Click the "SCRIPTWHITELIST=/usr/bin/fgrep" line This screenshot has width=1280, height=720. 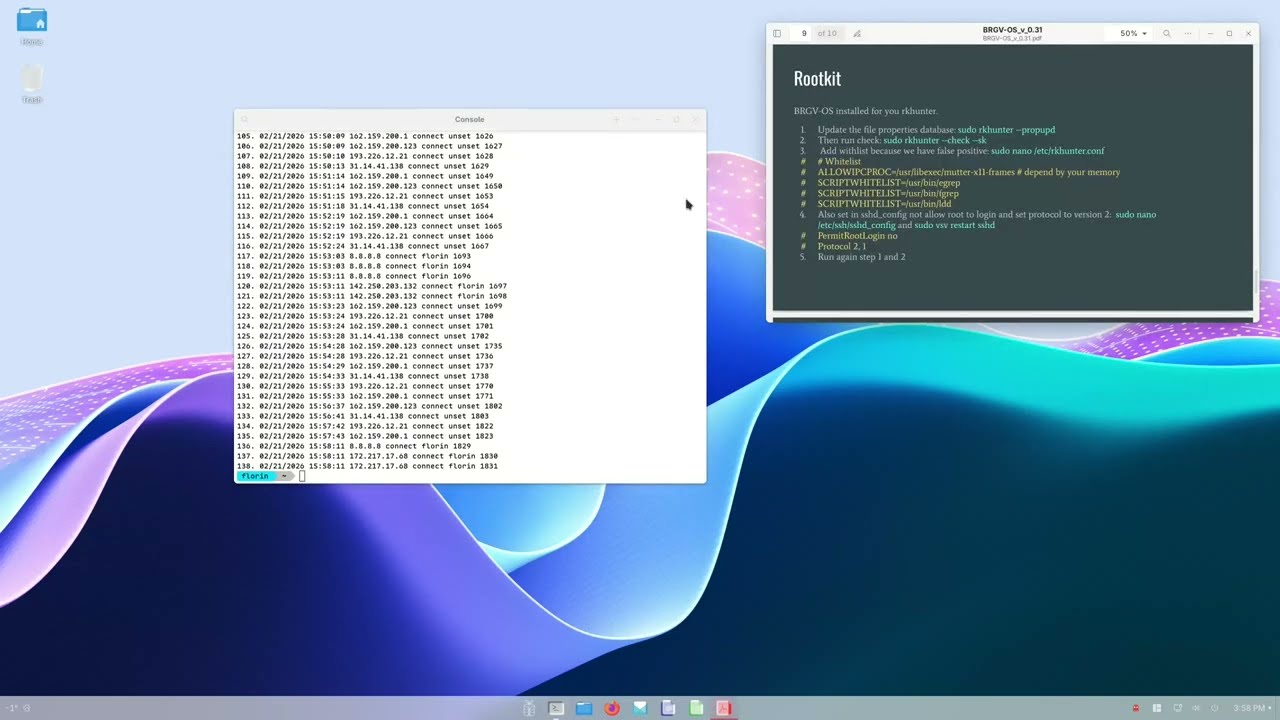pos(887,193)
